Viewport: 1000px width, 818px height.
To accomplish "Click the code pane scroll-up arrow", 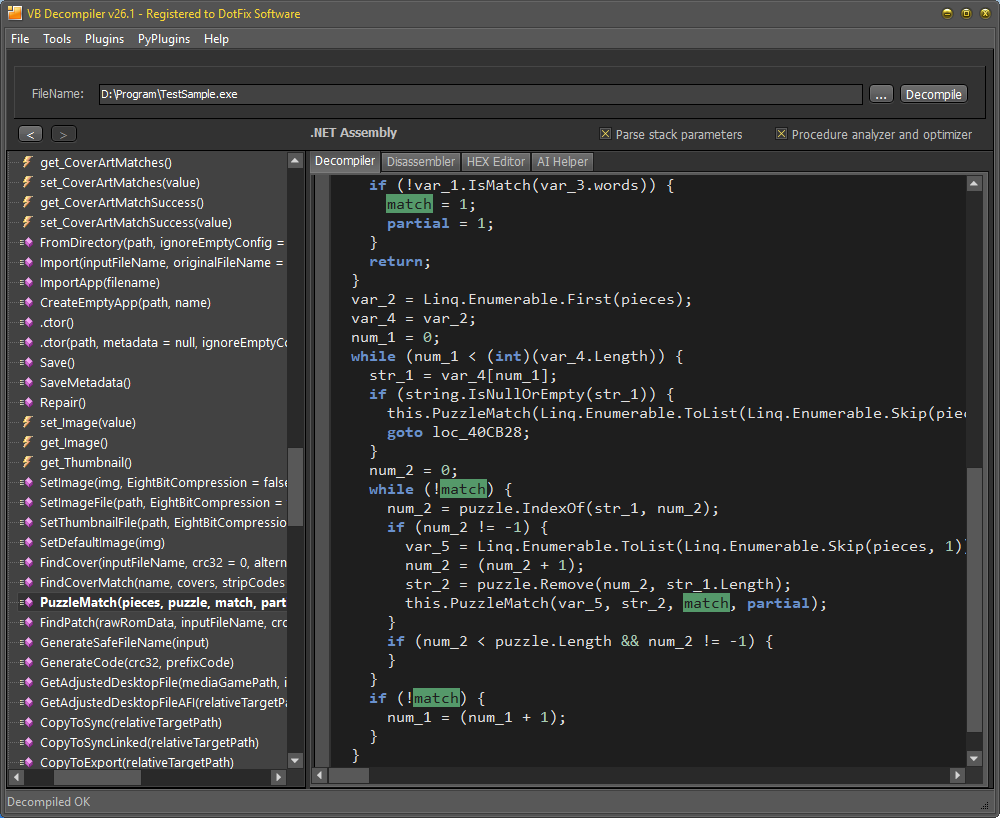I will pyautogui.click(x=974, y=184).
